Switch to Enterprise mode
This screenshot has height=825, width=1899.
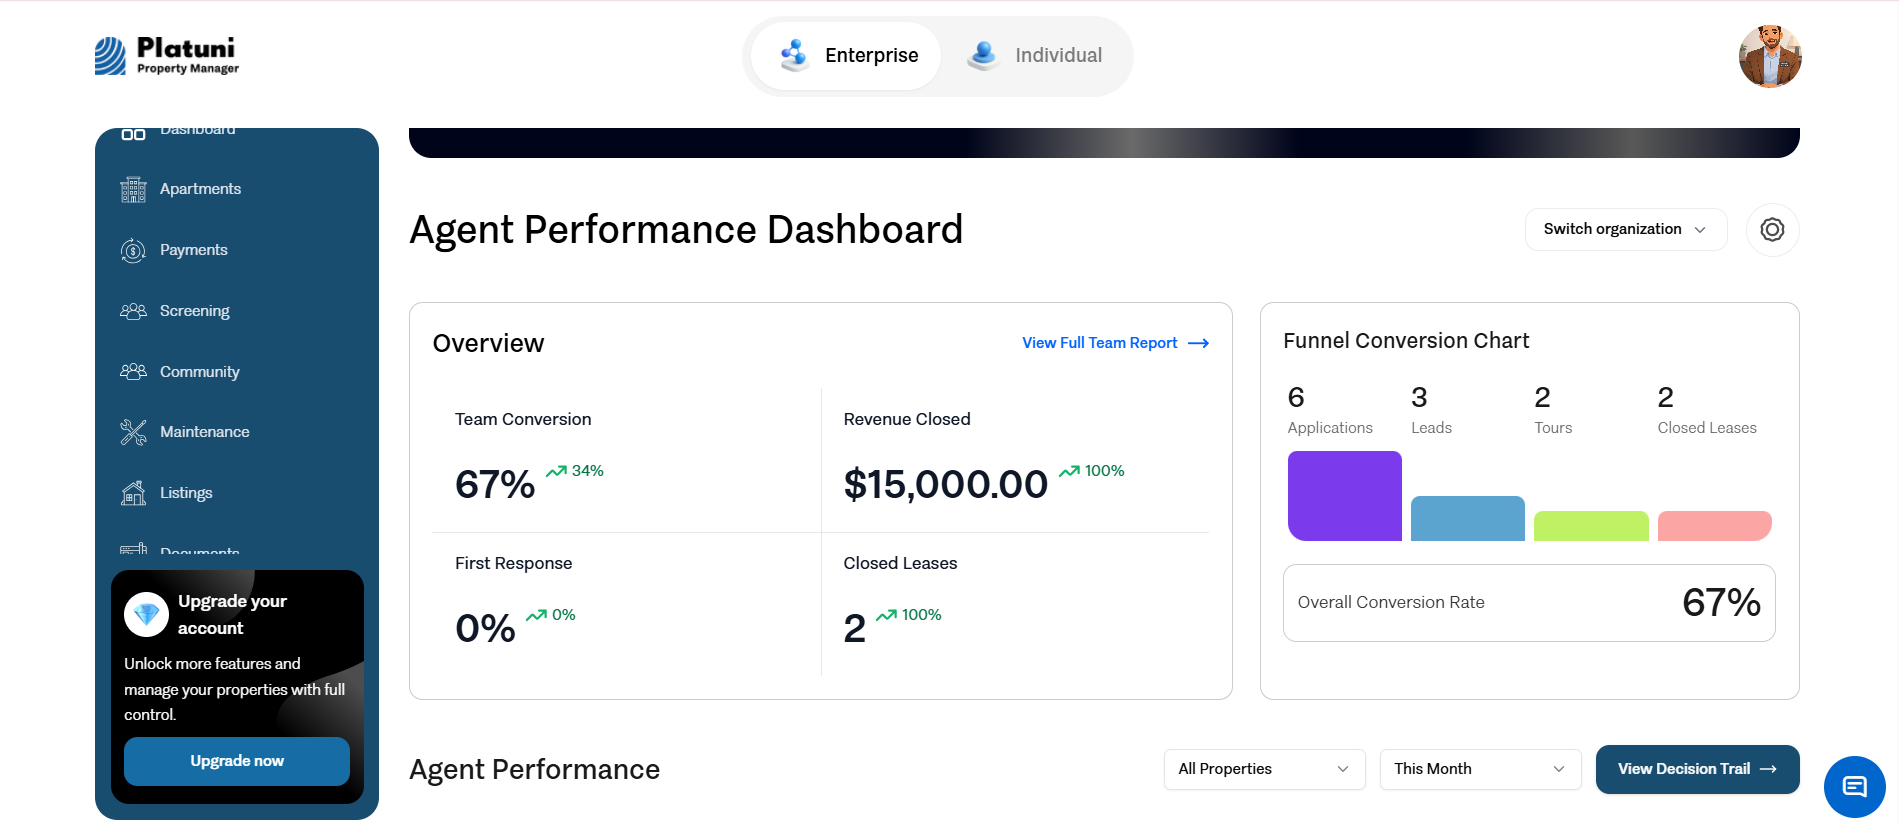click(846, 56)
